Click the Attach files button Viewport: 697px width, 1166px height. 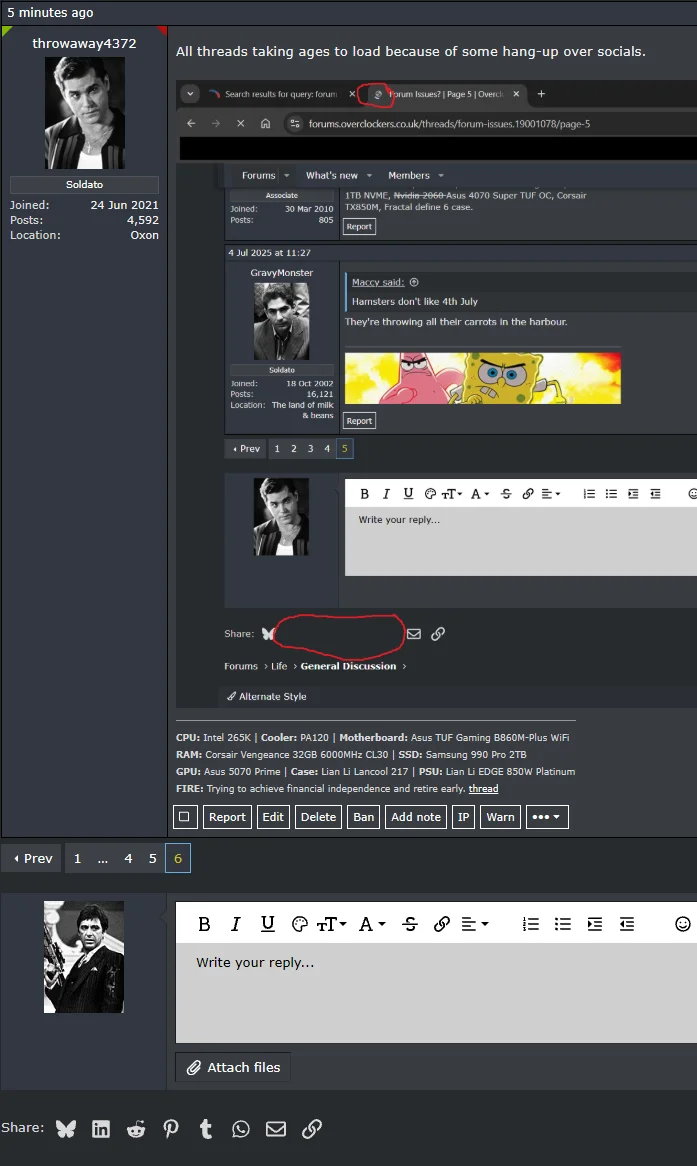234,1067
